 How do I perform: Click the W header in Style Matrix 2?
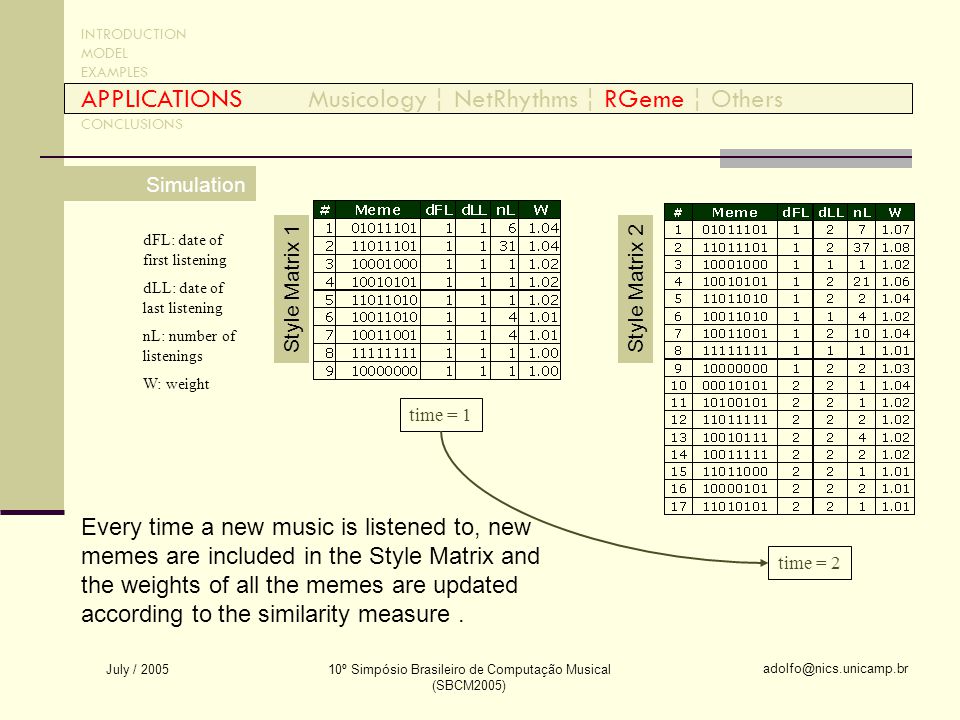coord(894,212)
